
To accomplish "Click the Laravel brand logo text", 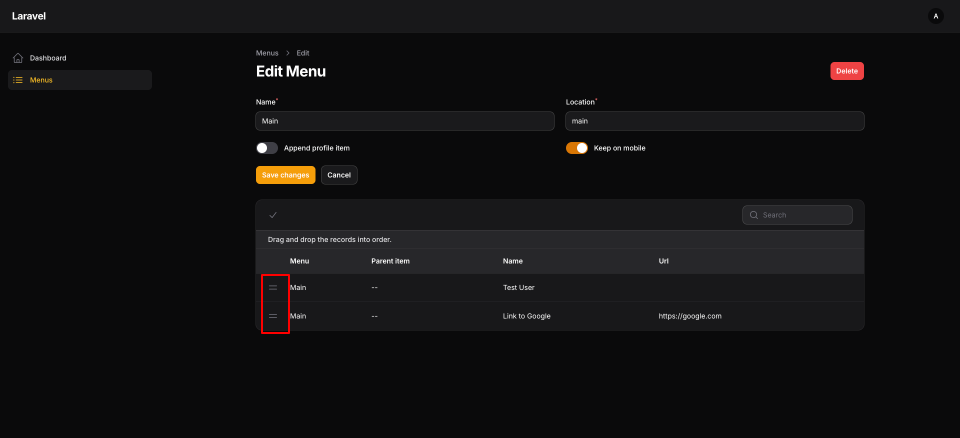I will tap(29, 16).
